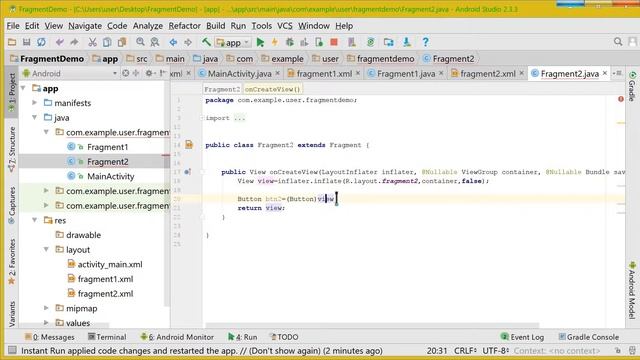Collapse the app module tree node
The image size is (640, 360).
[24, 88]
